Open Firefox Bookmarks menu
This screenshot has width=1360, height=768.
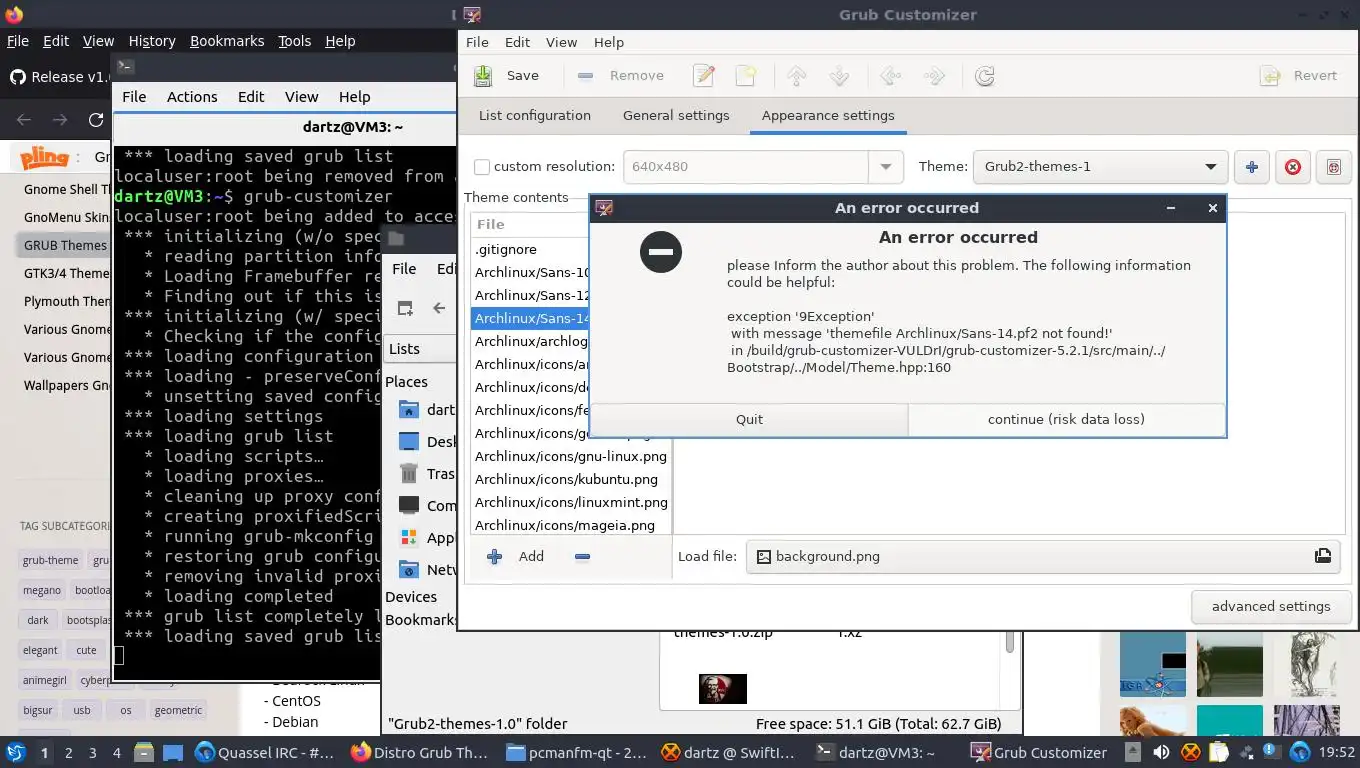coord(227,41)
